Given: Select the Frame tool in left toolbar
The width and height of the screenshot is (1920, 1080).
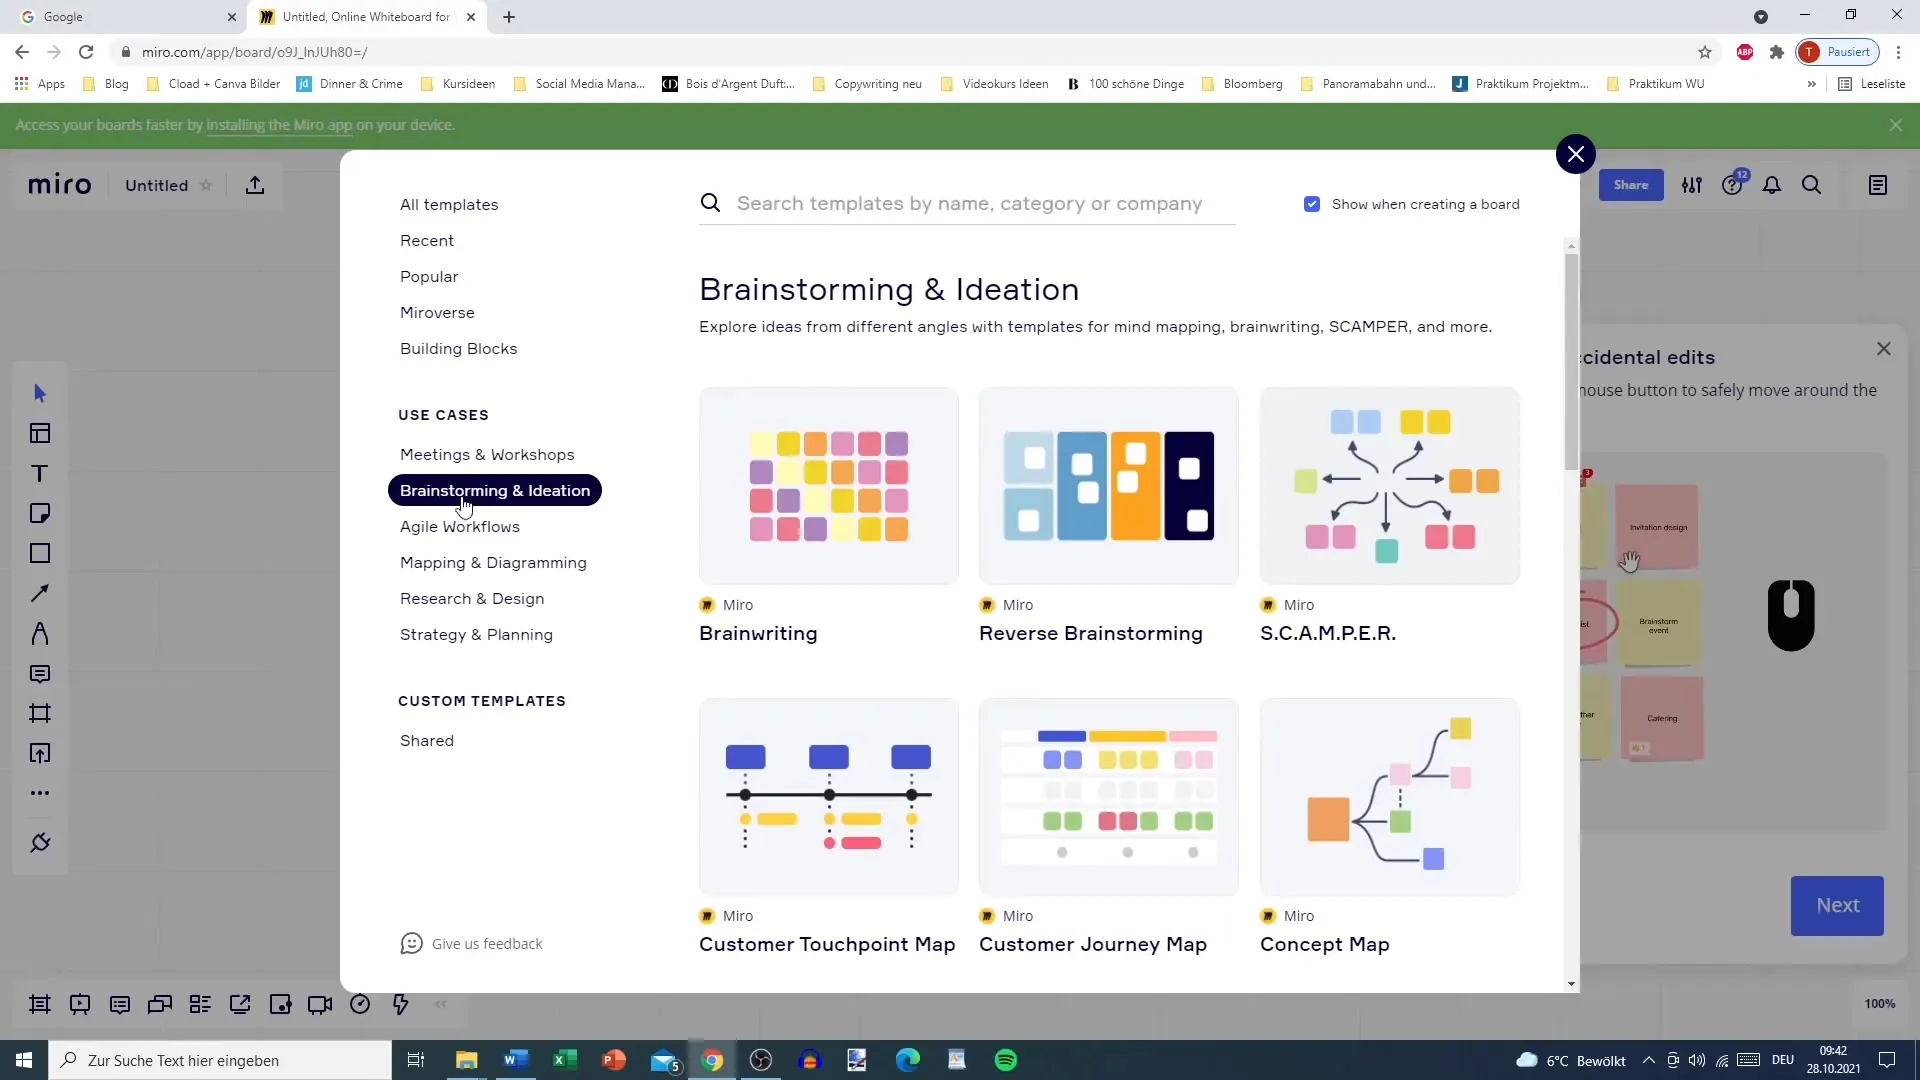Looking at the screenshot, I should coord(40,713).
